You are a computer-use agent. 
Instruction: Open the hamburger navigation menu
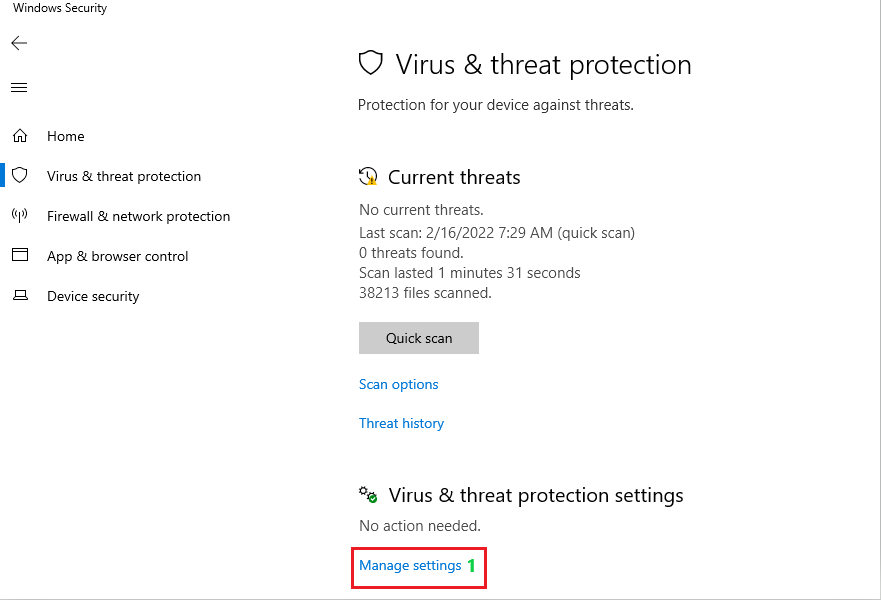[x=19, y=87]
